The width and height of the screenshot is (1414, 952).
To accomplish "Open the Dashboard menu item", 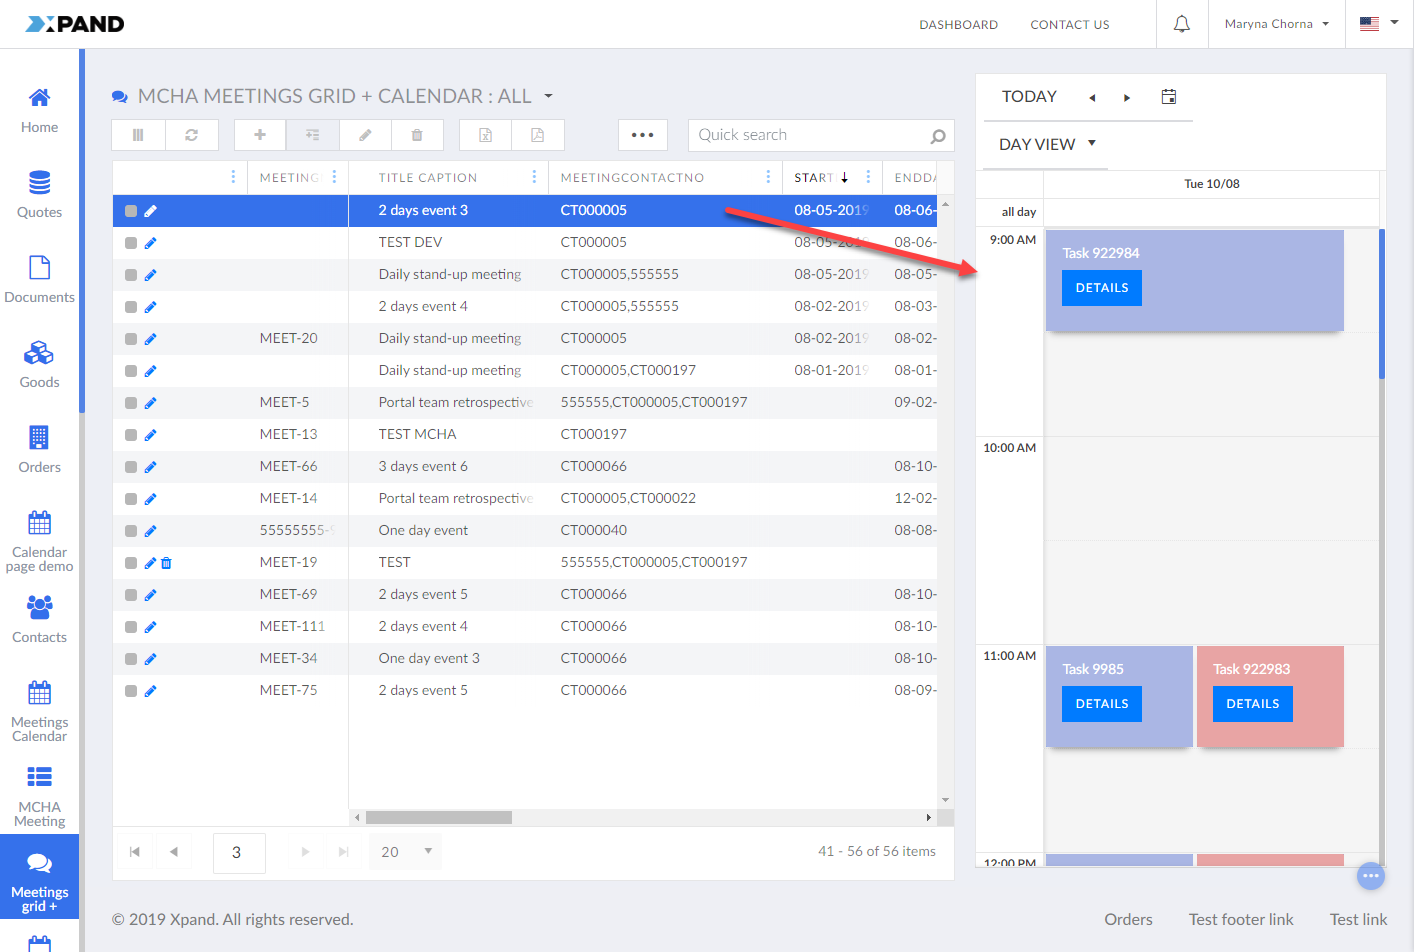I will pos(958,24).
